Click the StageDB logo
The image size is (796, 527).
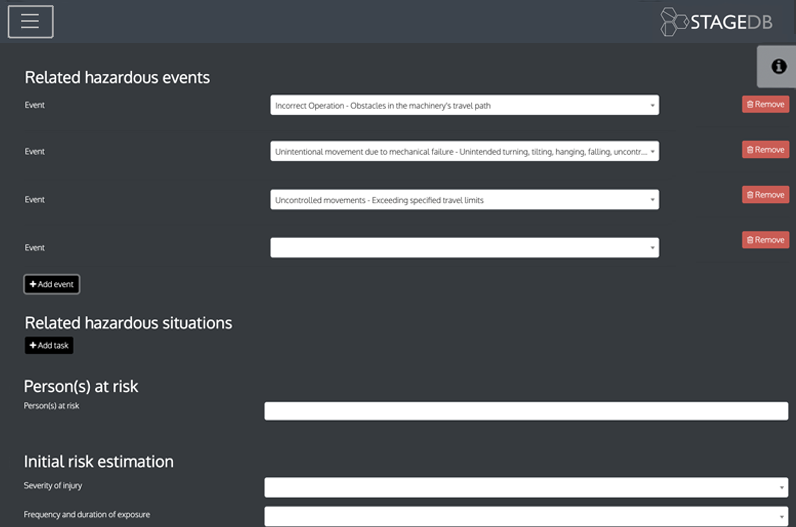click(716, 21)
